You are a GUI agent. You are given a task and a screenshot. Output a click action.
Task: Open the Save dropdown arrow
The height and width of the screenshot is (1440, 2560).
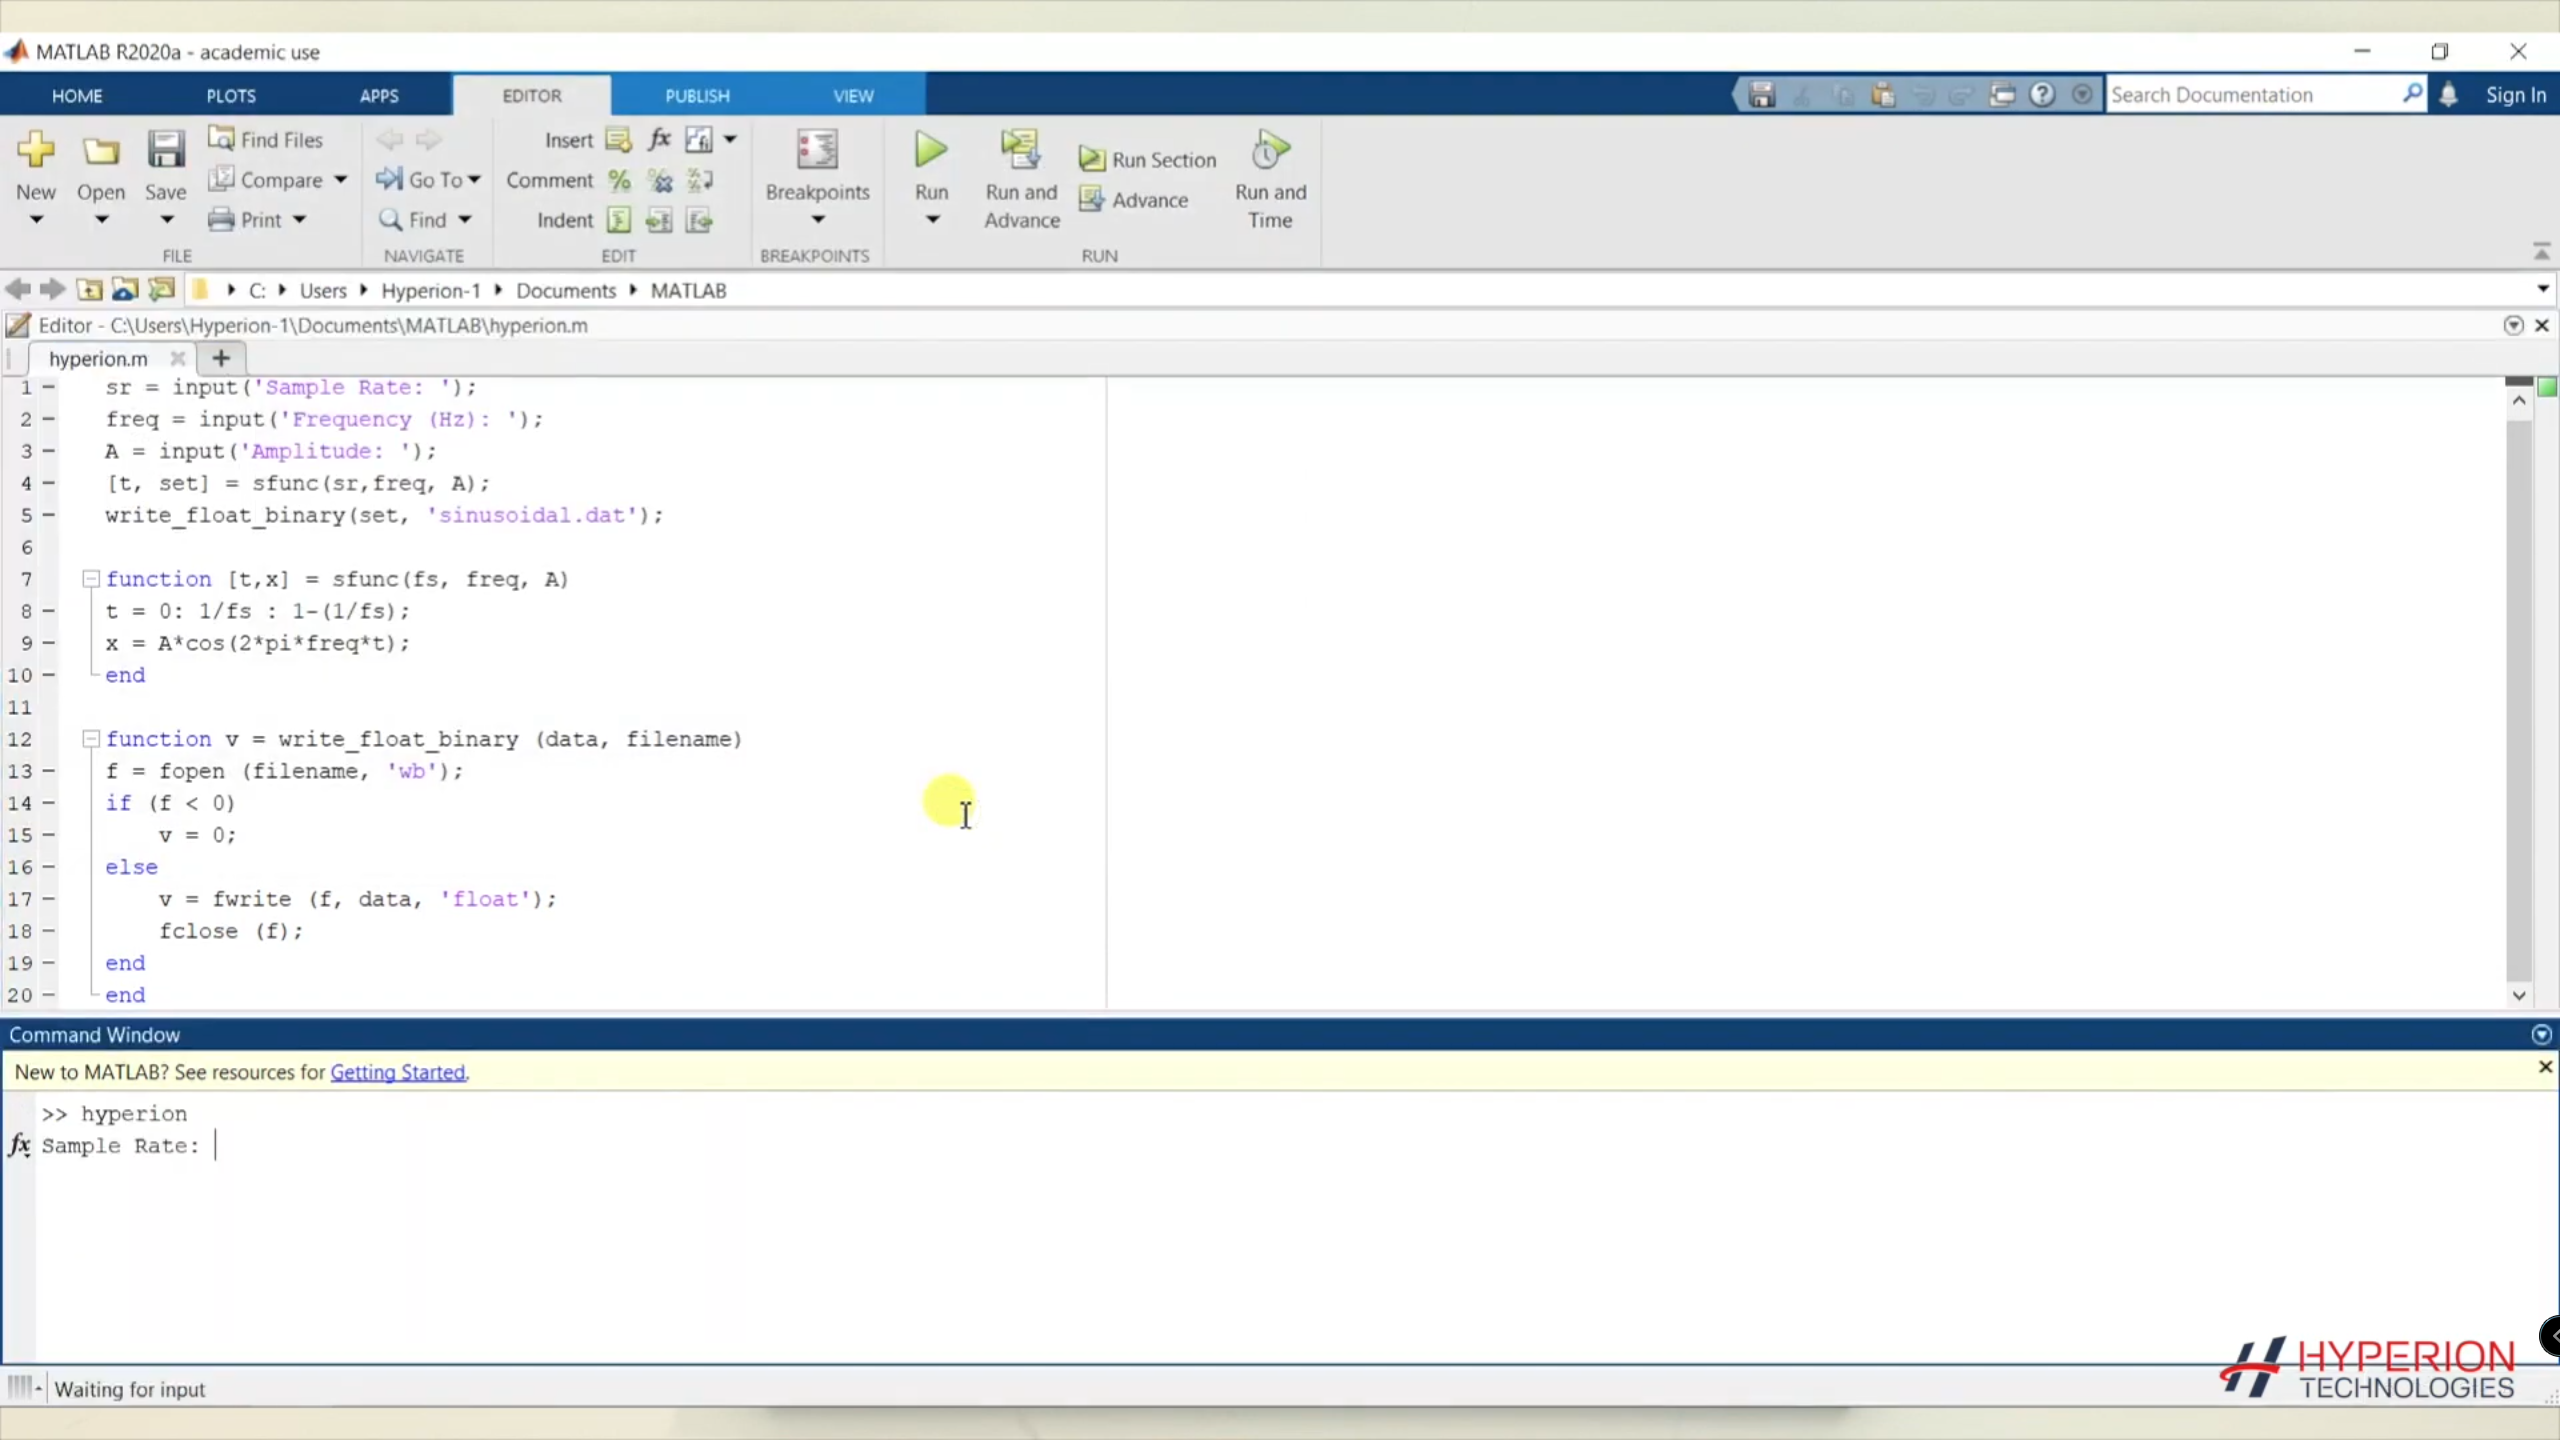(x=167, y=220)
